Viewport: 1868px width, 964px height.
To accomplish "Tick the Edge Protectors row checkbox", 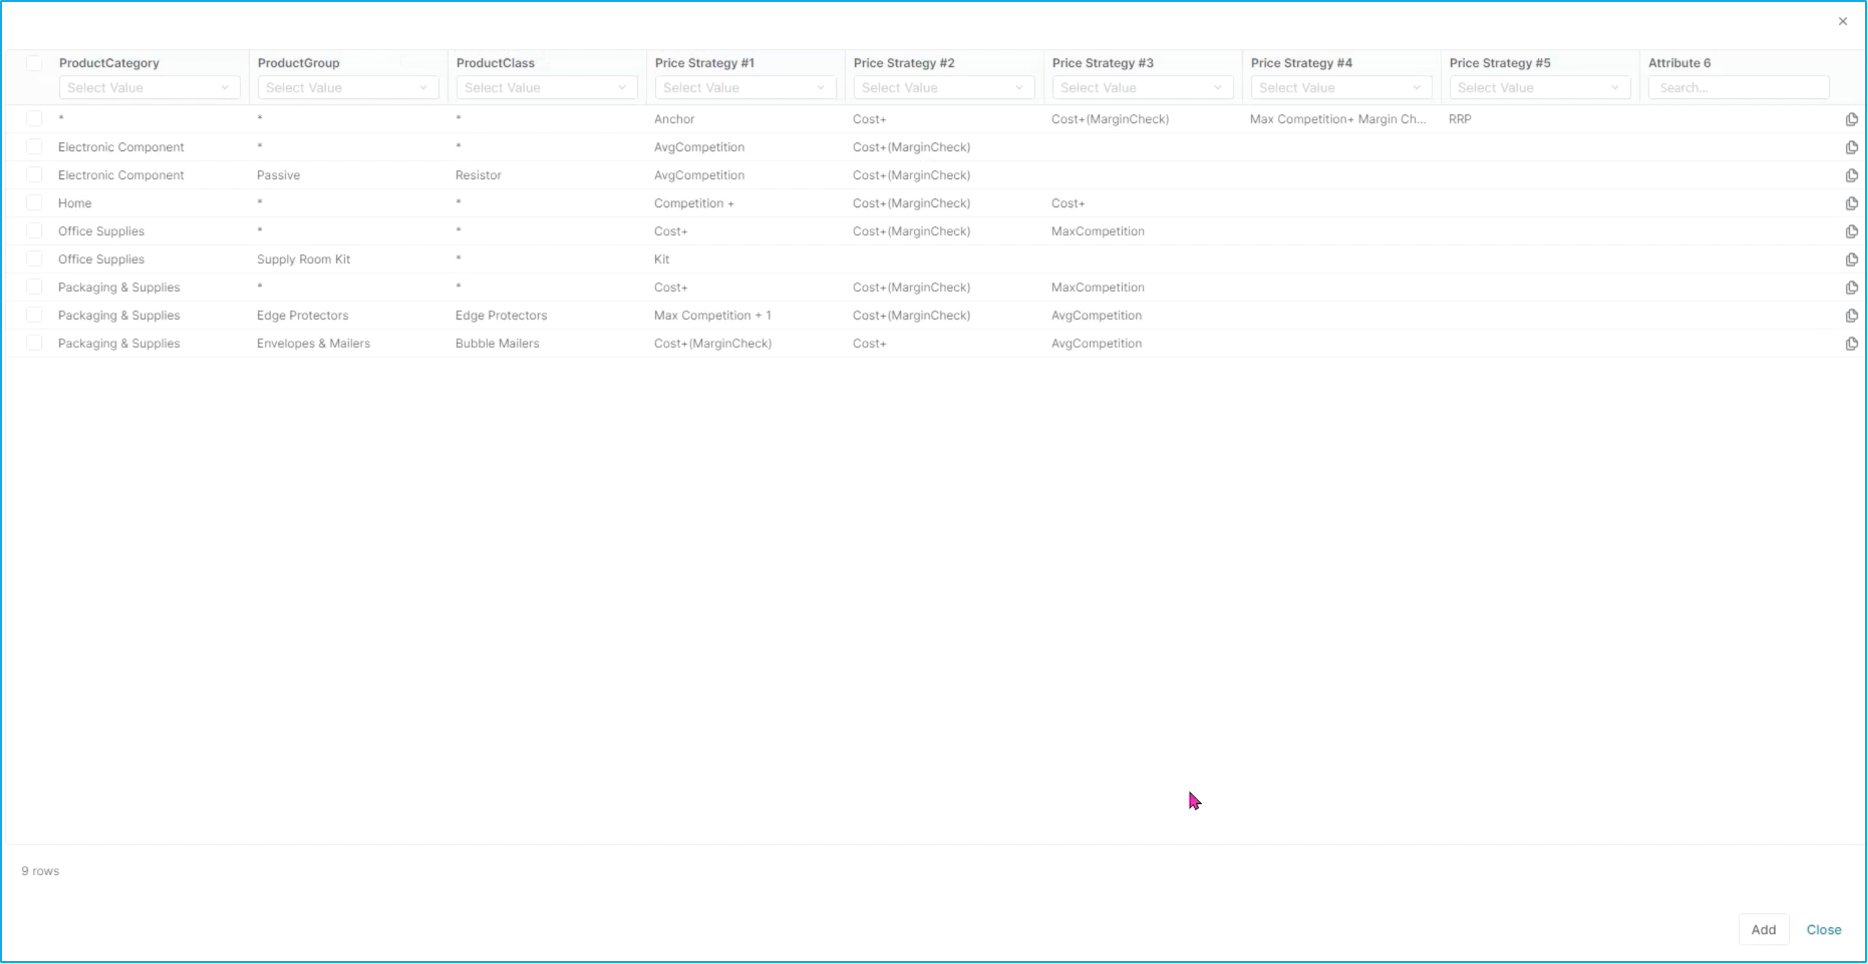I will pos(34,315).
